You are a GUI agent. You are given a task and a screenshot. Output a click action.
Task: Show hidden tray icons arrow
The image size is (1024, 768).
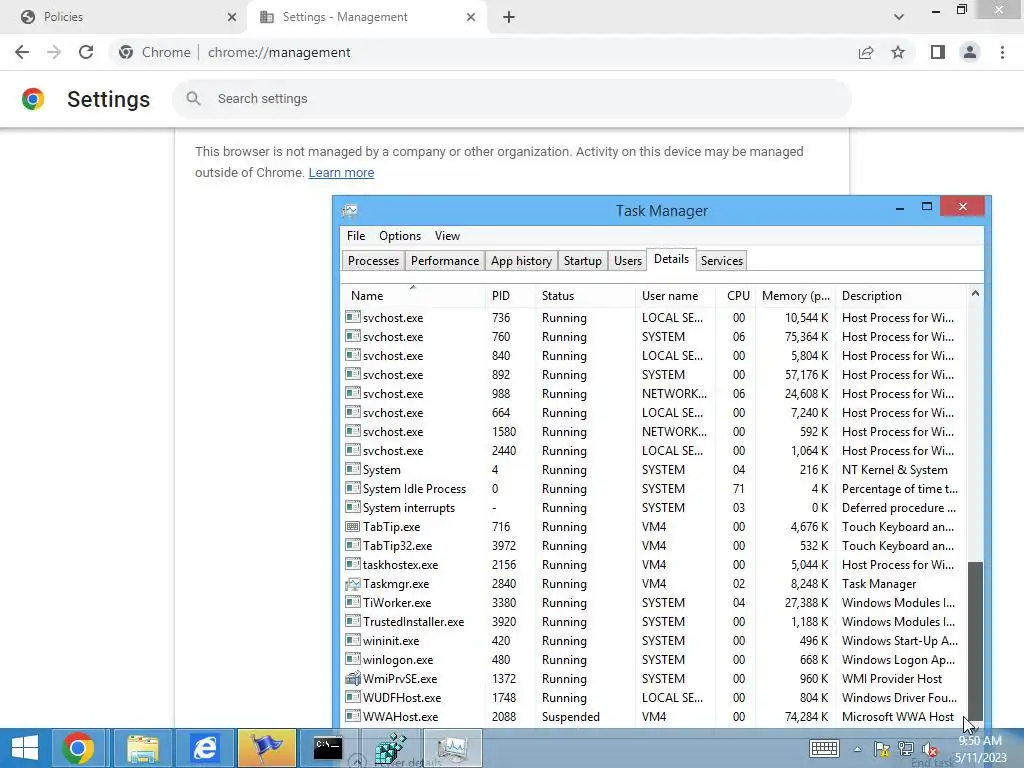pyautogui.click(x=857, y=749)
